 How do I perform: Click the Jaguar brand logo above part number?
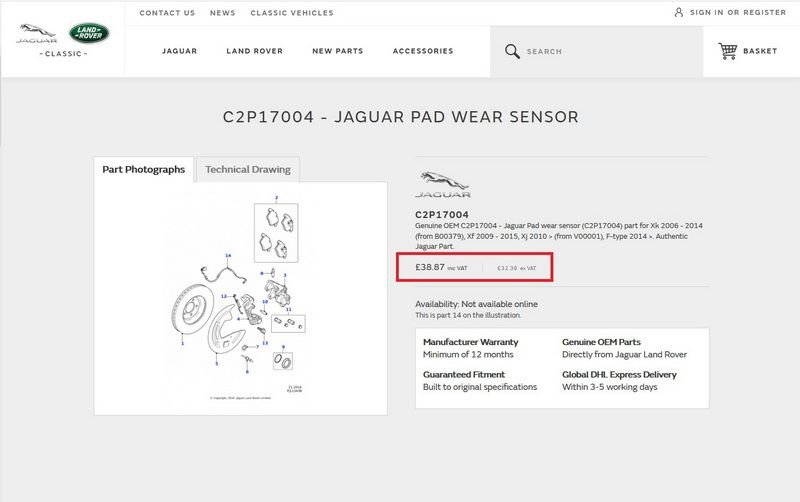[442, 185]
